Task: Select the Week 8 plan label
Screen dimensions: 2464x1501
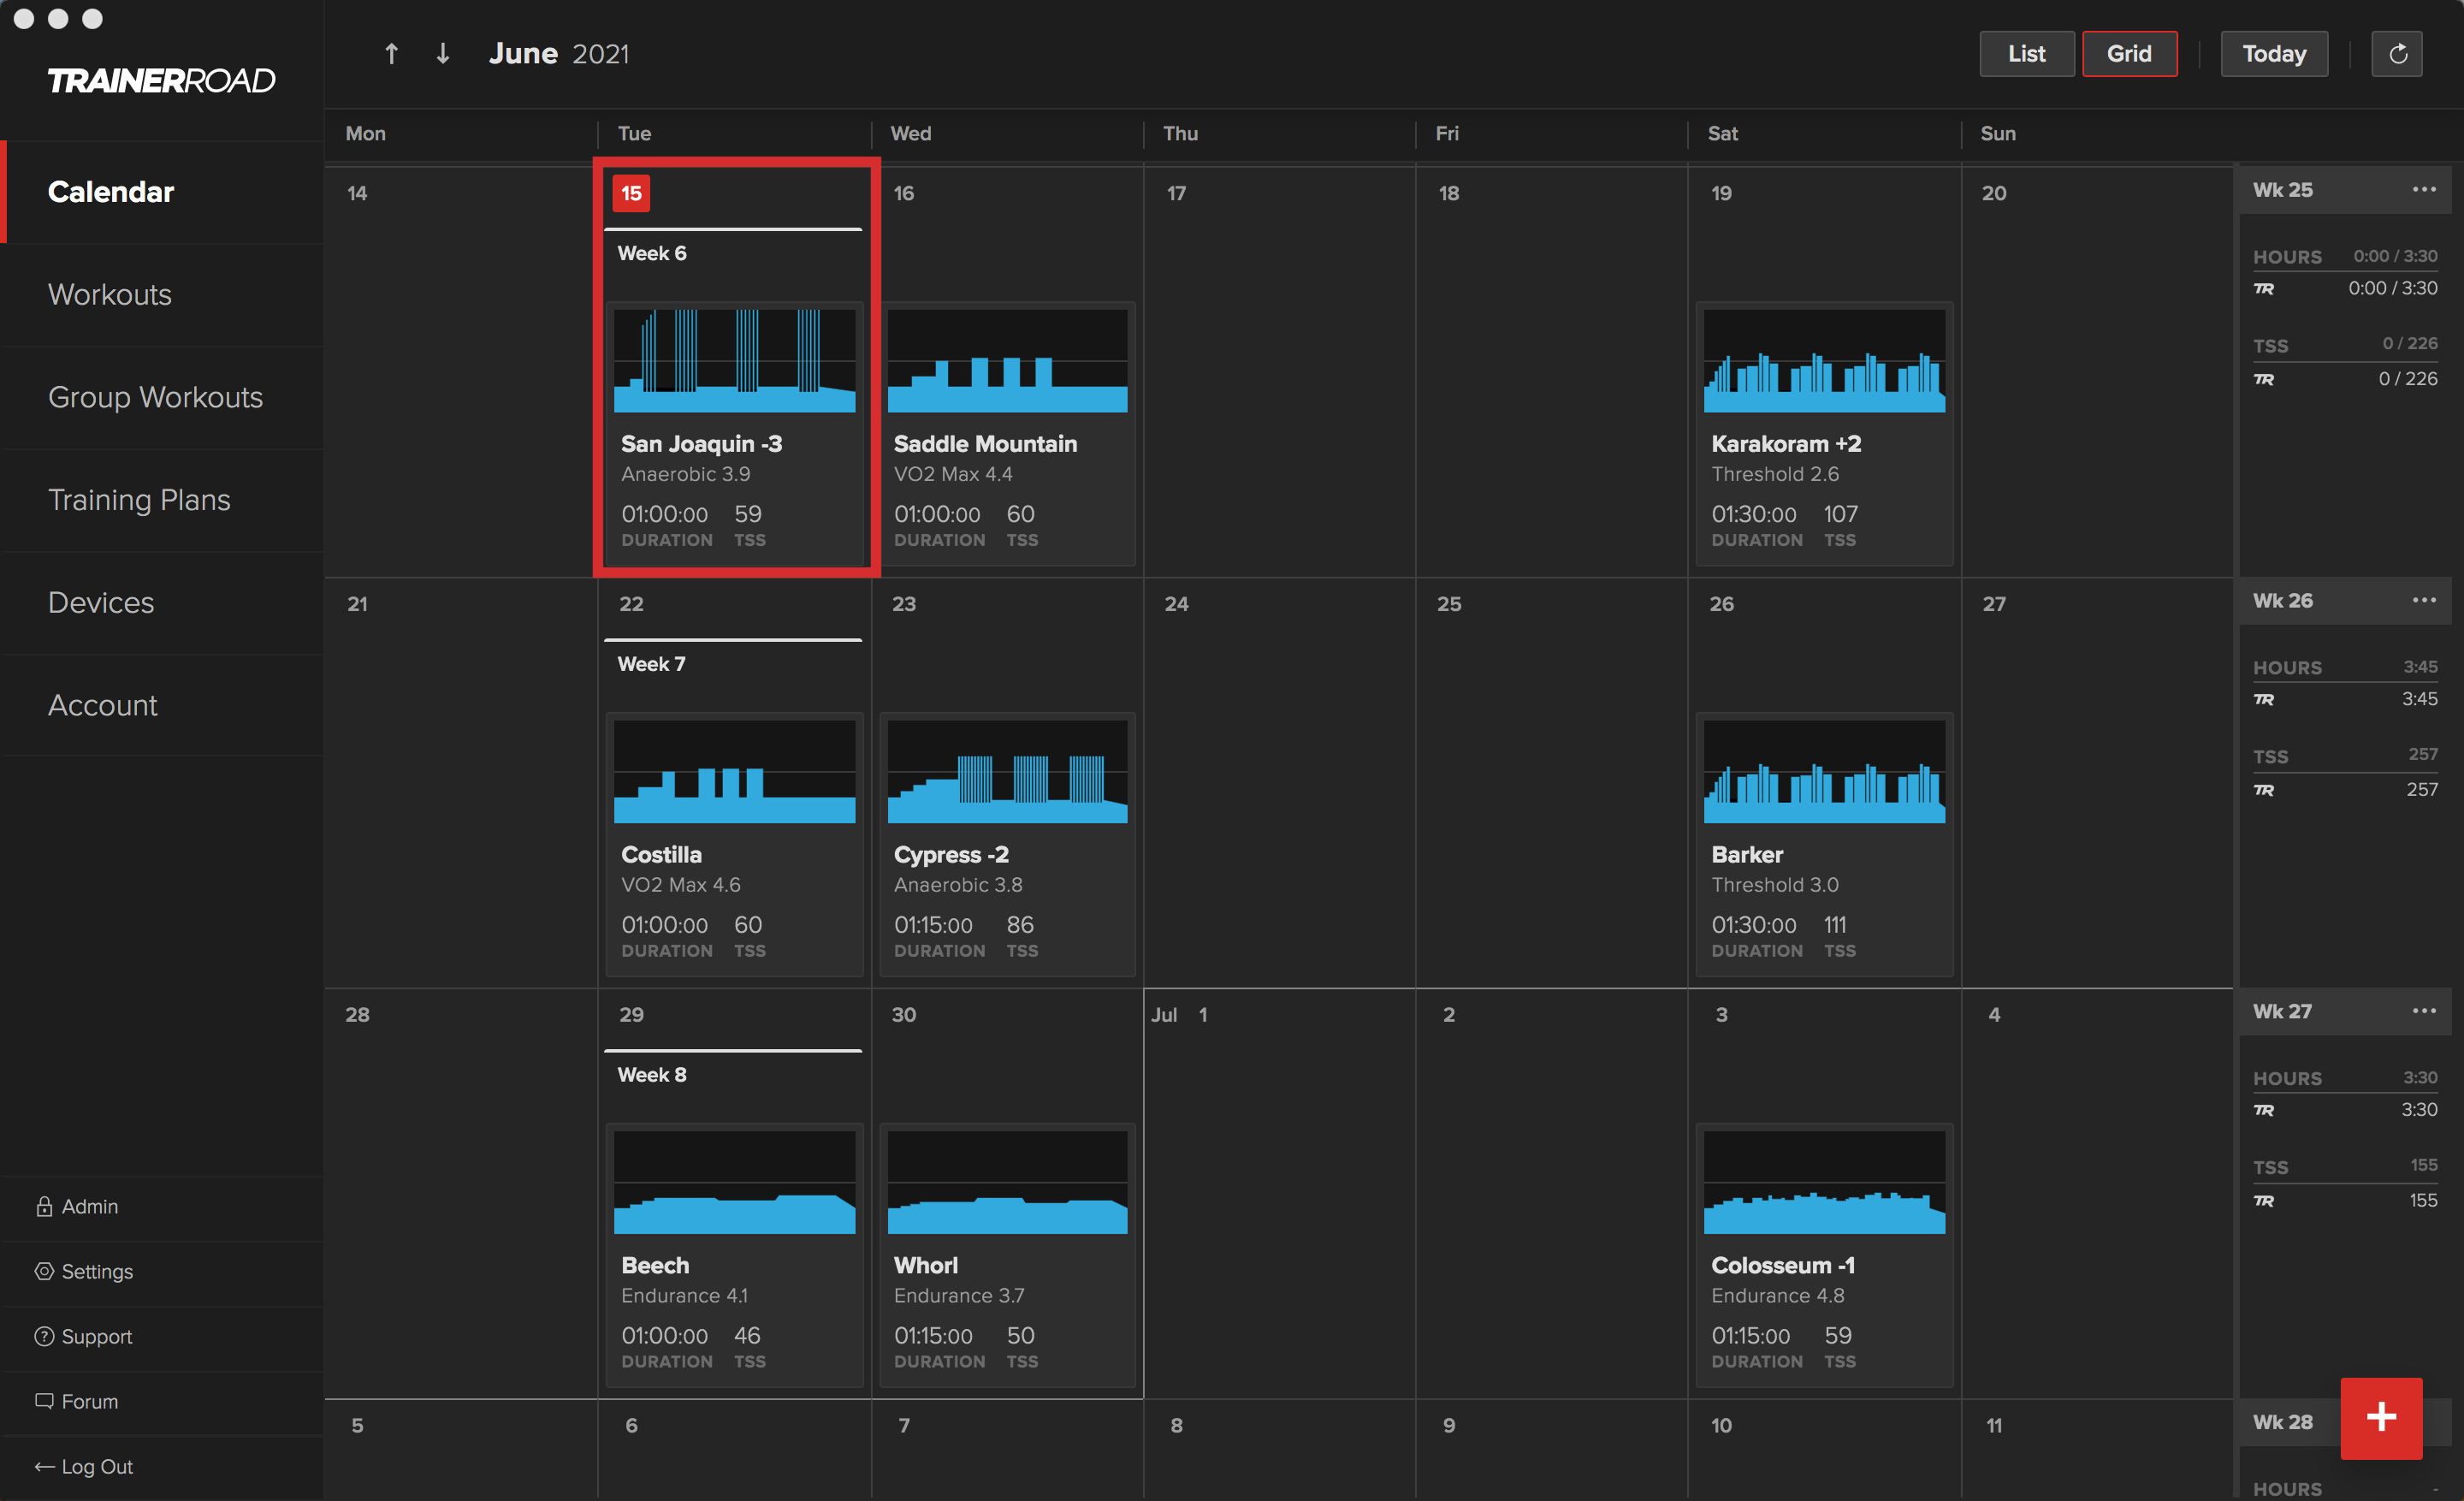Action: (652, 1075)
